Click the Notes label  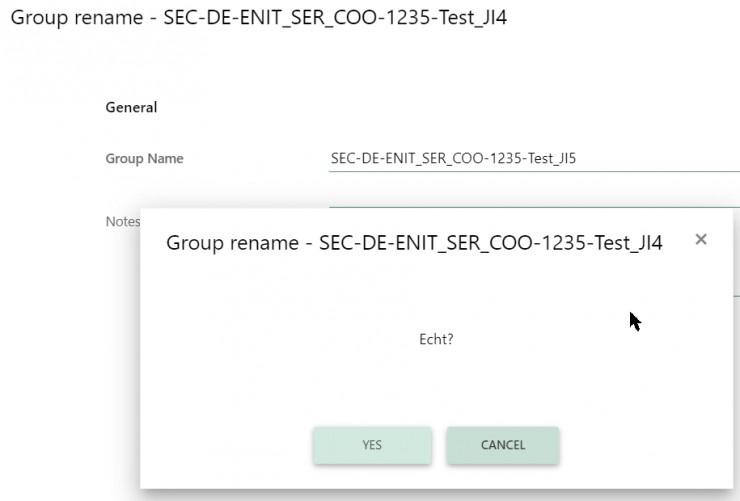click(x=122, y=221)
